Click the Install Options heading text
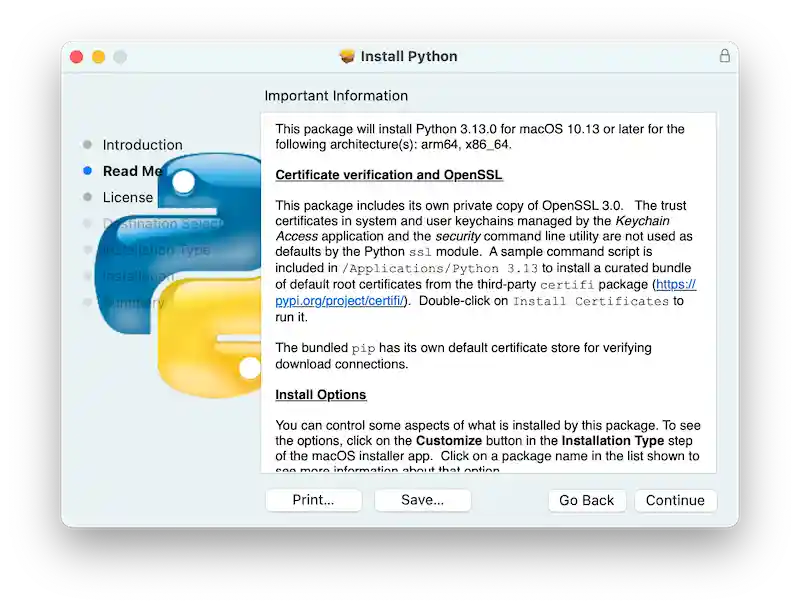Viewport: 800px width, 608px height. coord(320,394)
